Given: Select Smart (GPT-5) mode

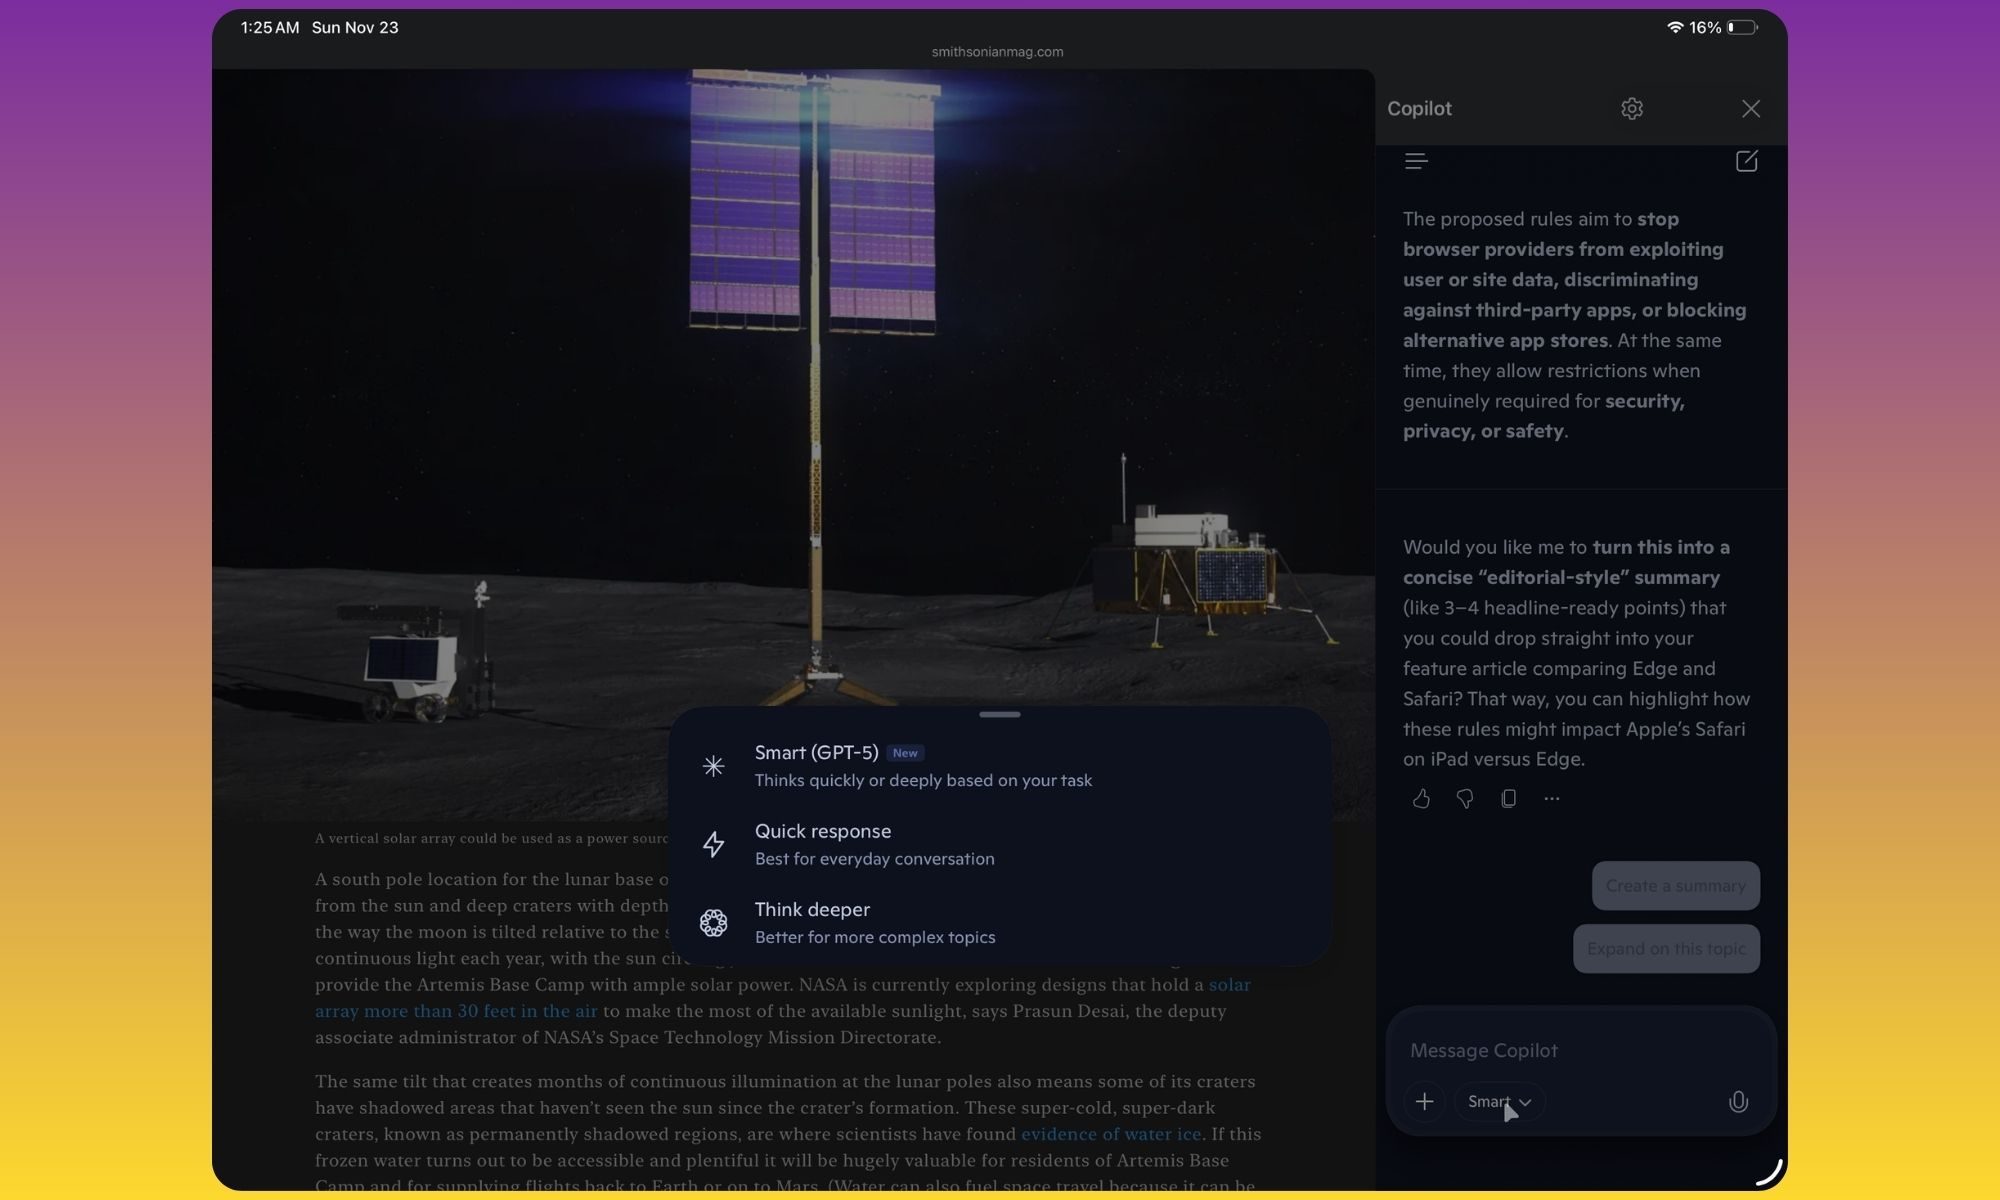Looking at the screenshot, I should [1000, 765].
